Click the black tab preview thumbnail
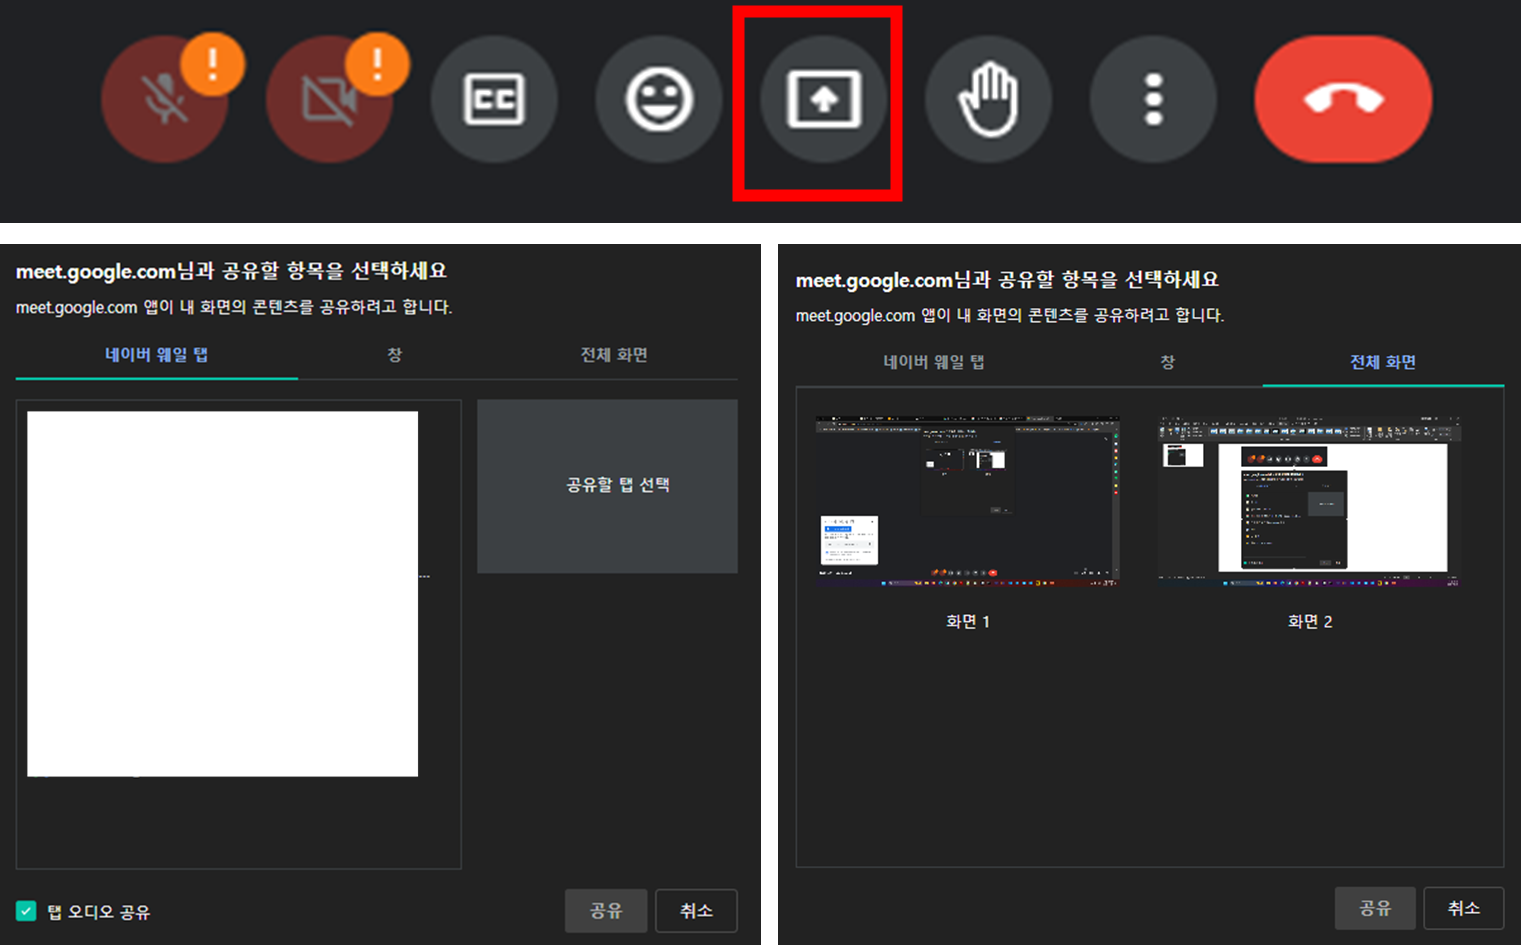1521x945 pixels. (222, 593)
